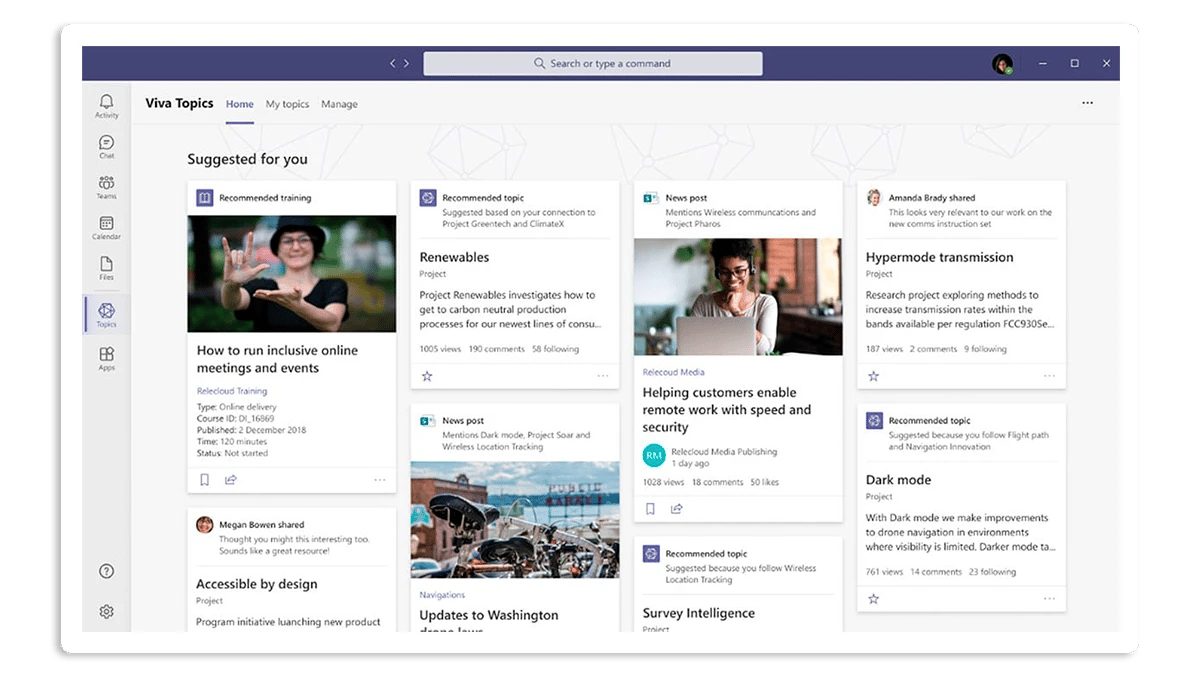Open the Relecloud Training link
1200x677 pixels.
click(x=232, y=391)
